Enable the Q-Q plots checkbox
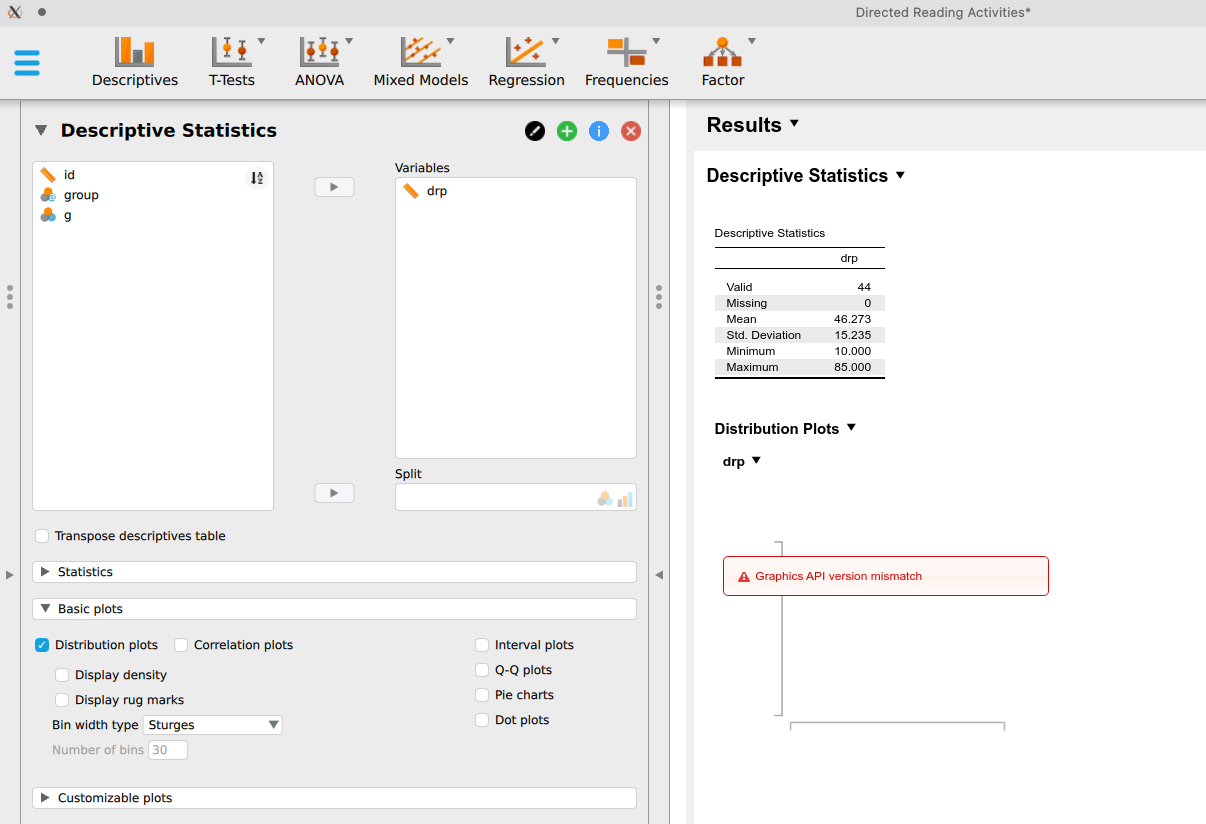Viewport: 1206px width, 824px height. tap(481, 670)
